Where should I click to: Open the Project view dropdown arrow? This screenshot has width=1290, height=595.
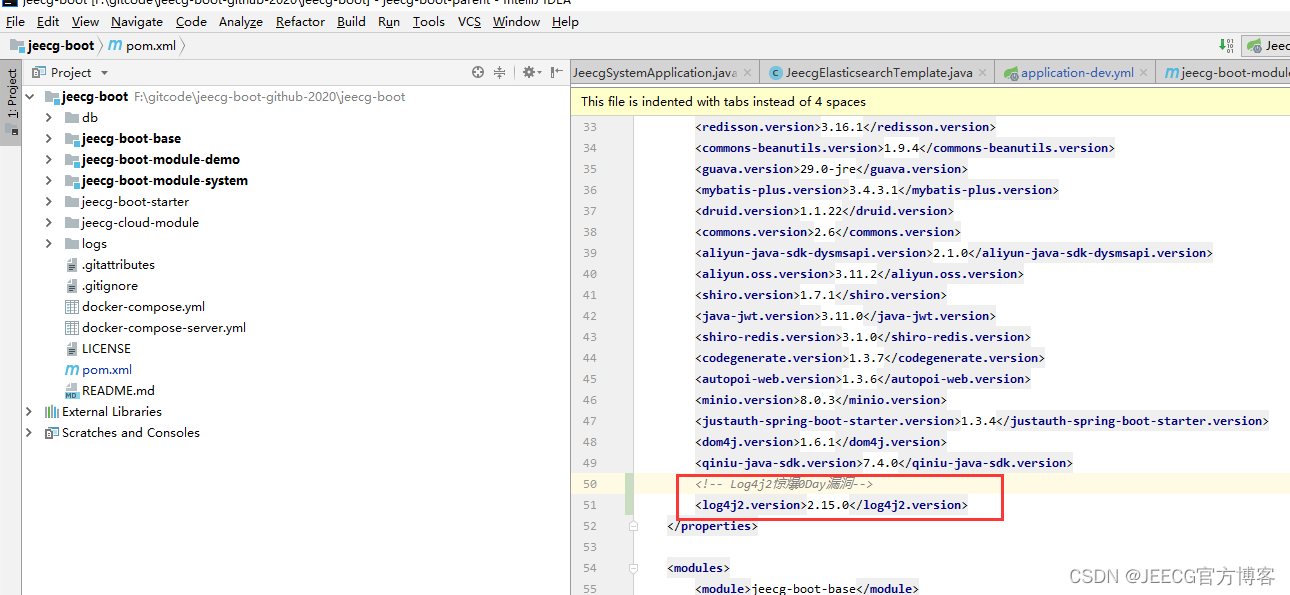point(104,73)
